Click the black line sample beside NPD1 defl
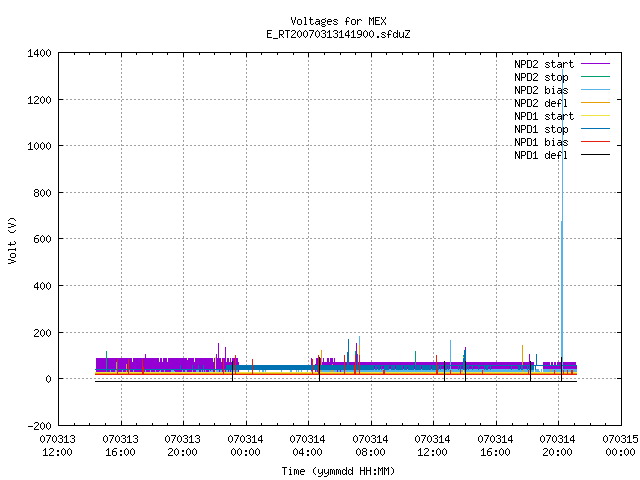Viewport: 640px width, 480px height. [596, 155]
